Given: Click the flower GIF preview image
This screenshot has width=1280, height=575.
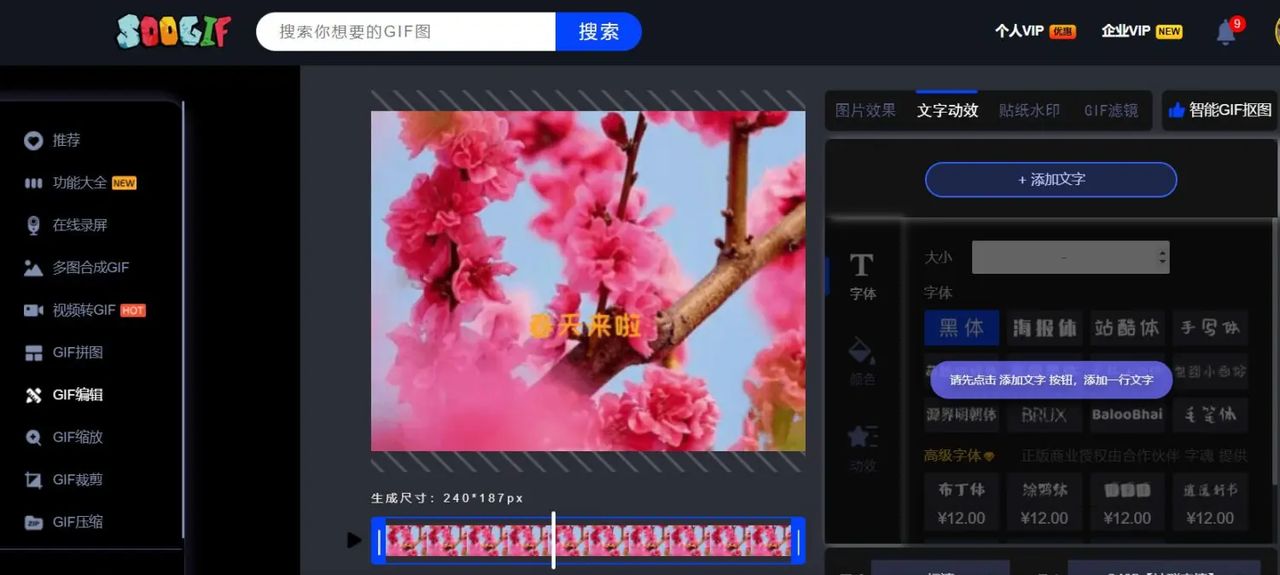Looking at the screenshot, I should coord(588,281).
